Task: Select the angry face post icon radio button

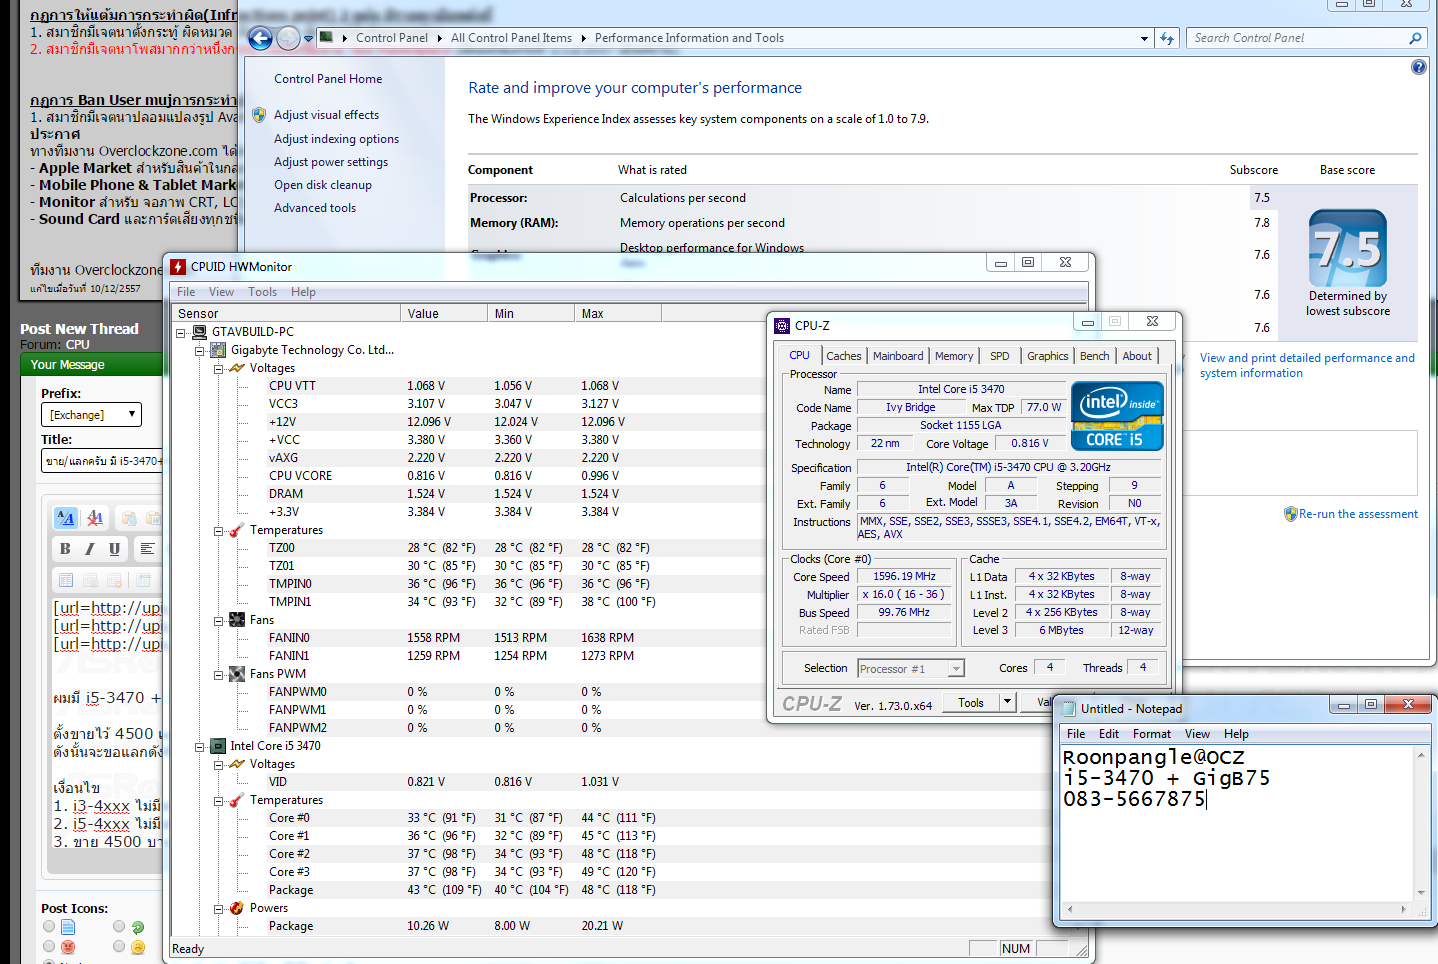Action: click(x=49, y=946)
